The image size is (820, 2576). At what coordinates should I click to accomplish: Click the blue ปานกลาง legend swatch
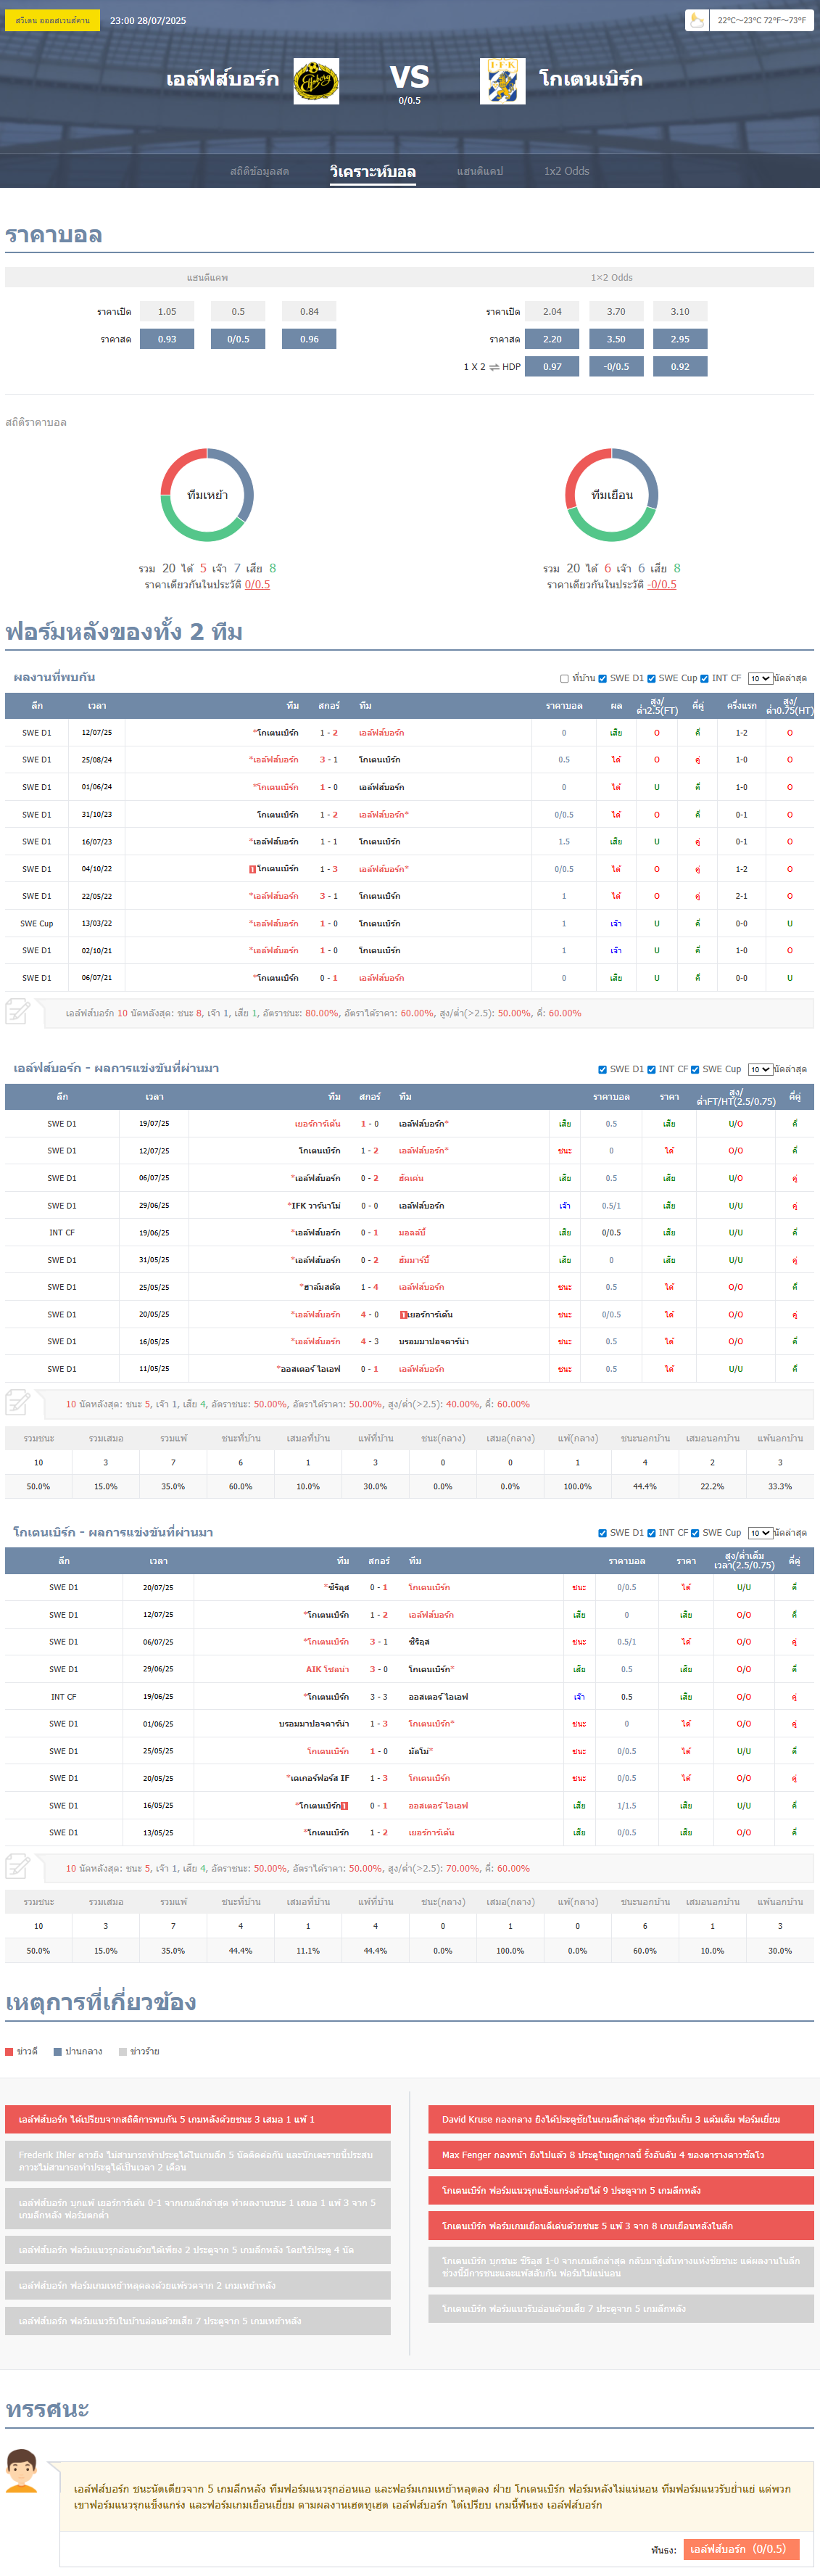tap(58, 2052)
